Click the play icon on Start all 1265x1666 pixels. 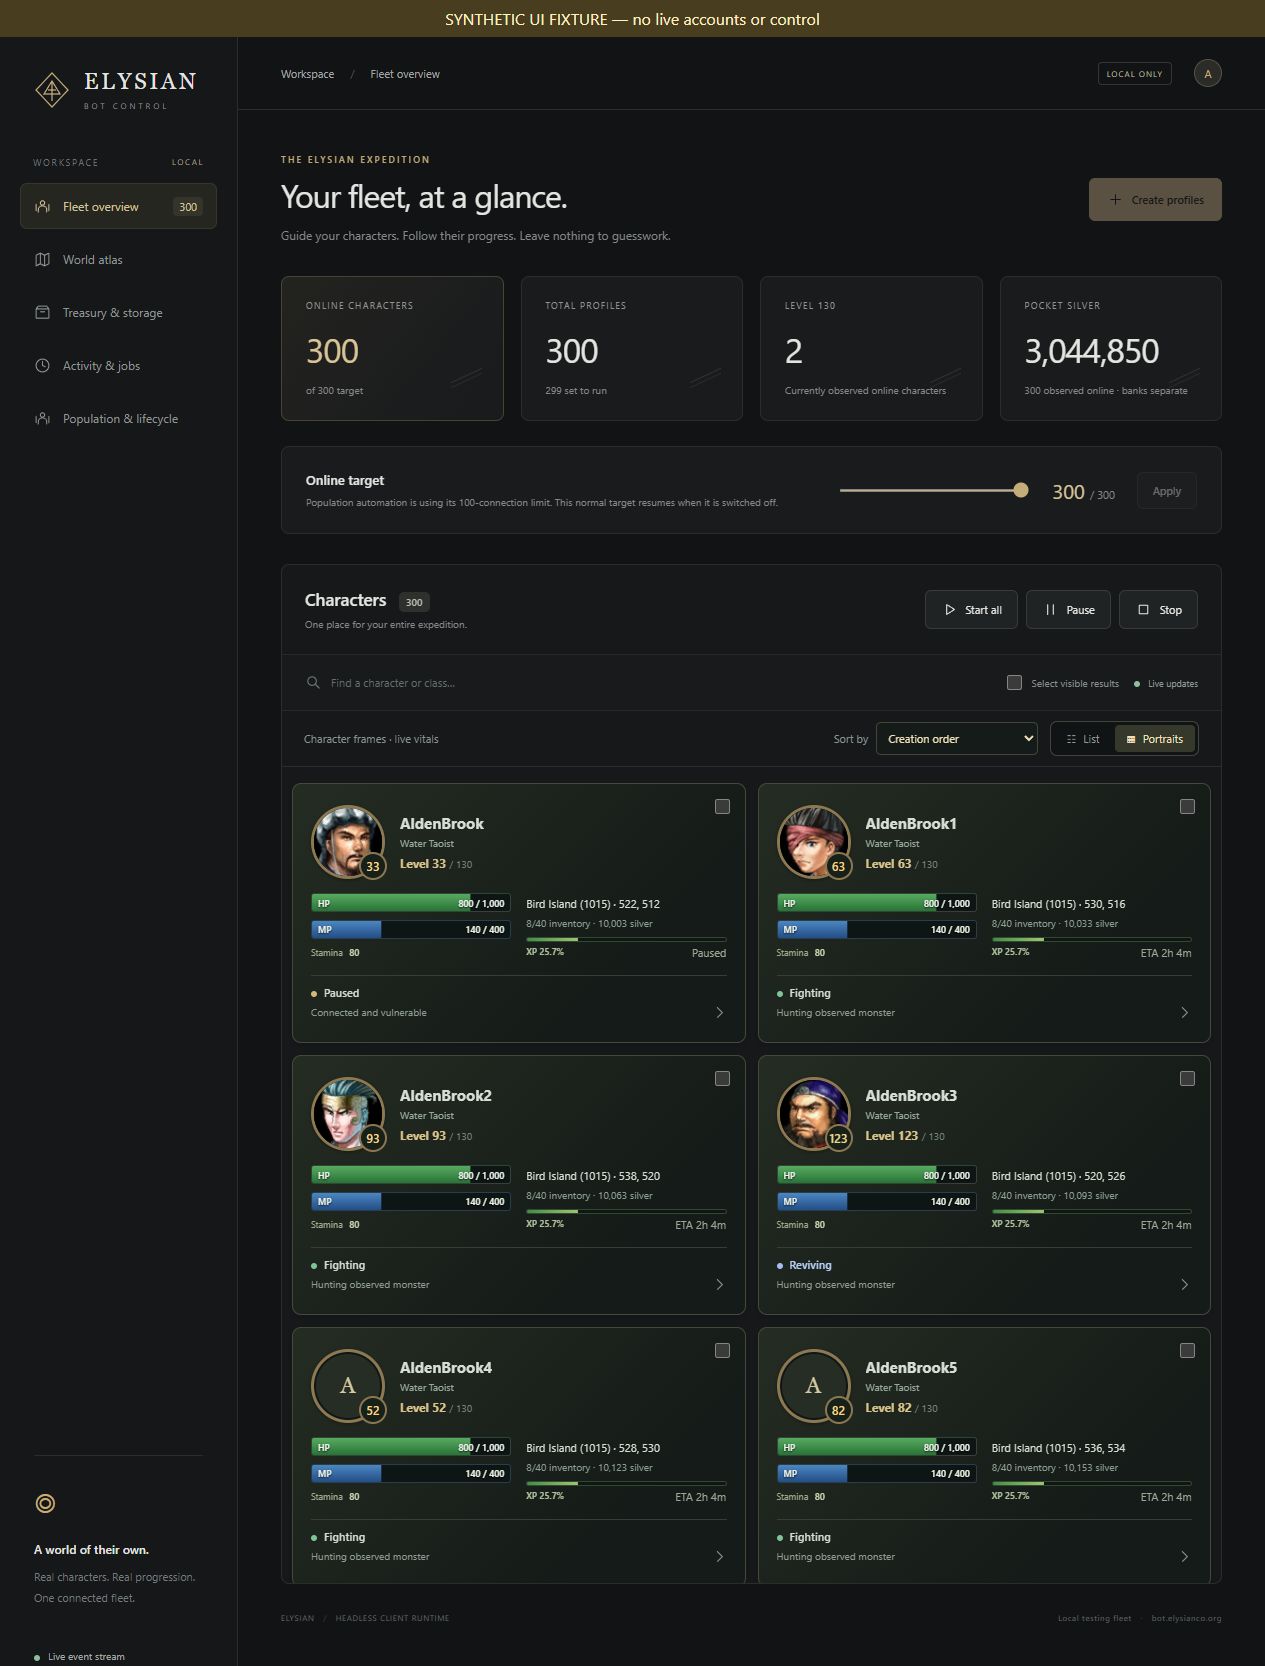950,610
